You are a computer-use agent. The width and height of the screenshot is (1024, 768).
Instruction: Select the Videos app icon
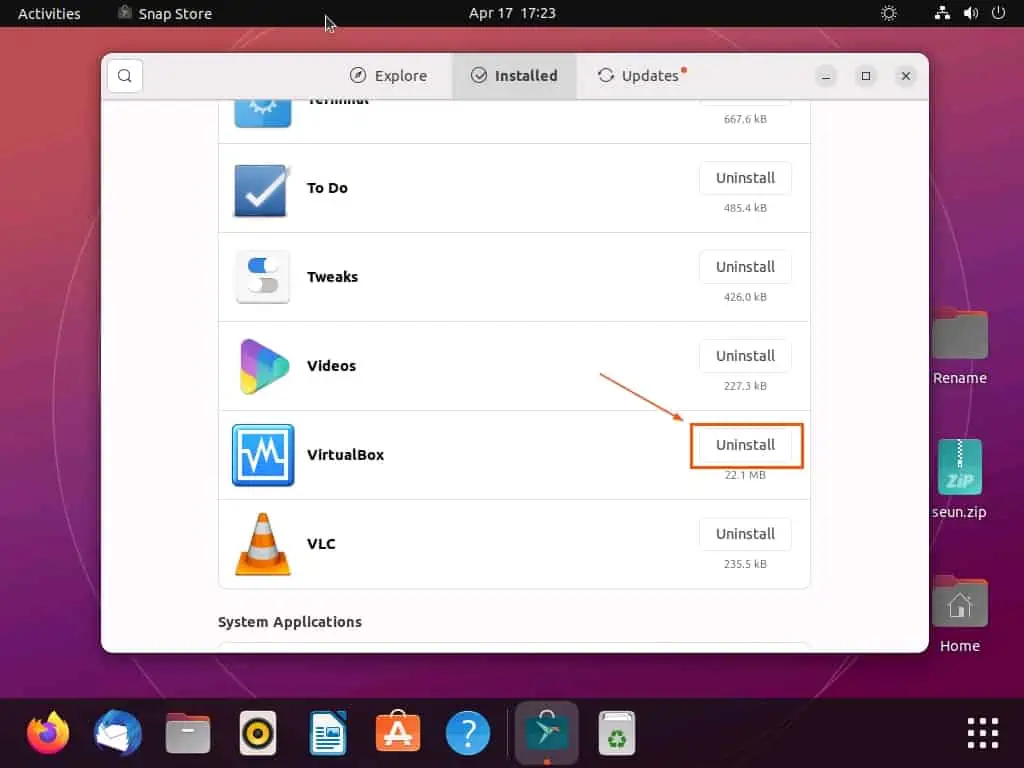click(263, 366)
